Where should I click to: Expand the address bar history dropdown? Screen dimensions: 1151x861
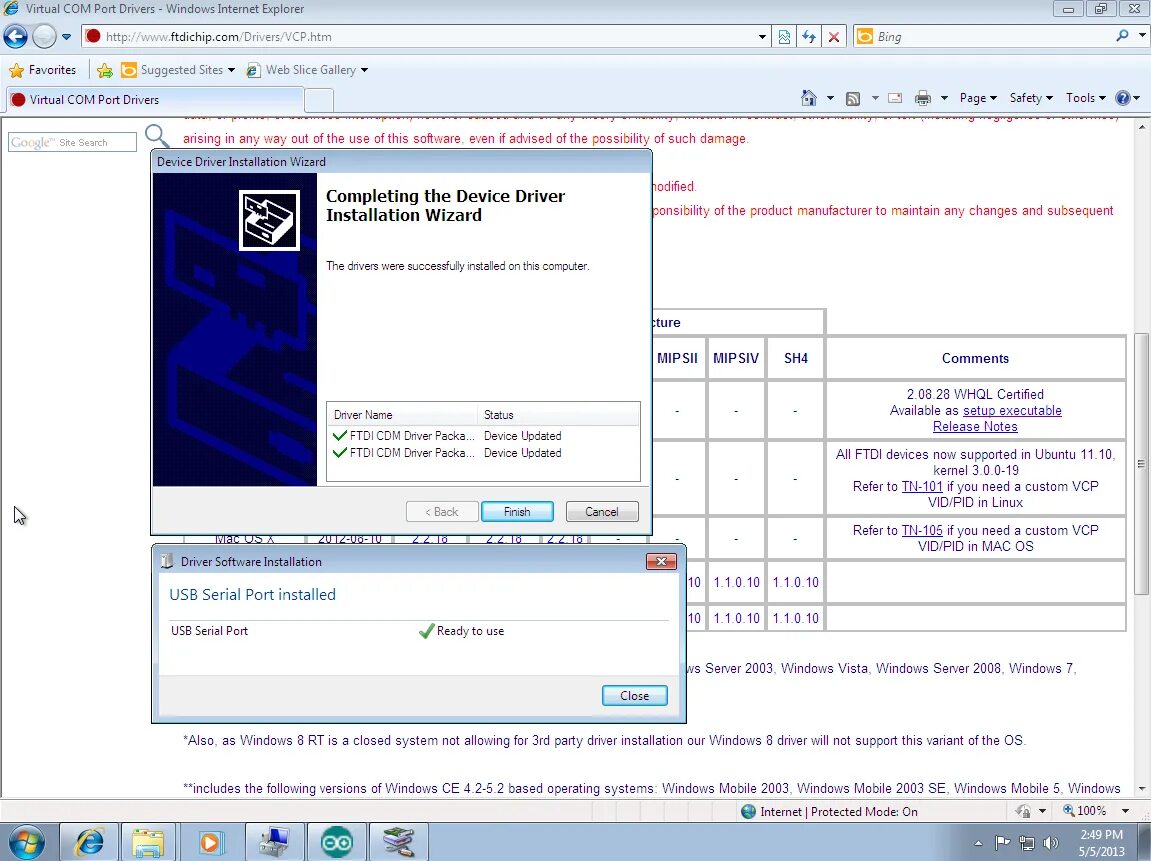click(x=762, y=37)
